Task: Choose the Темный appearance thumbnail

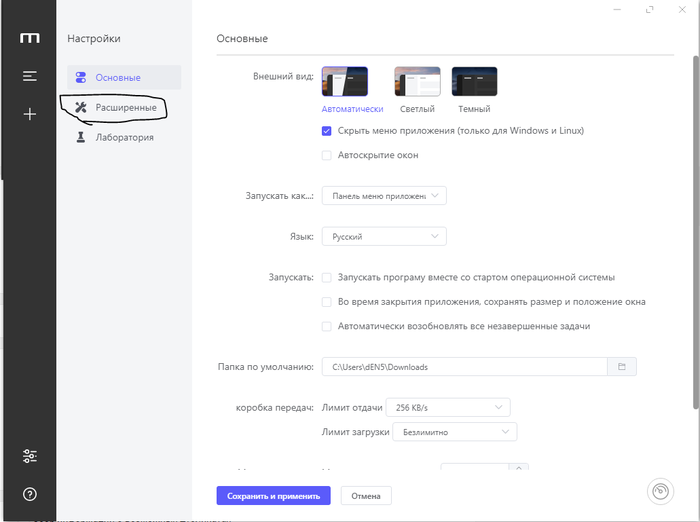Action: tap(474, 83)
